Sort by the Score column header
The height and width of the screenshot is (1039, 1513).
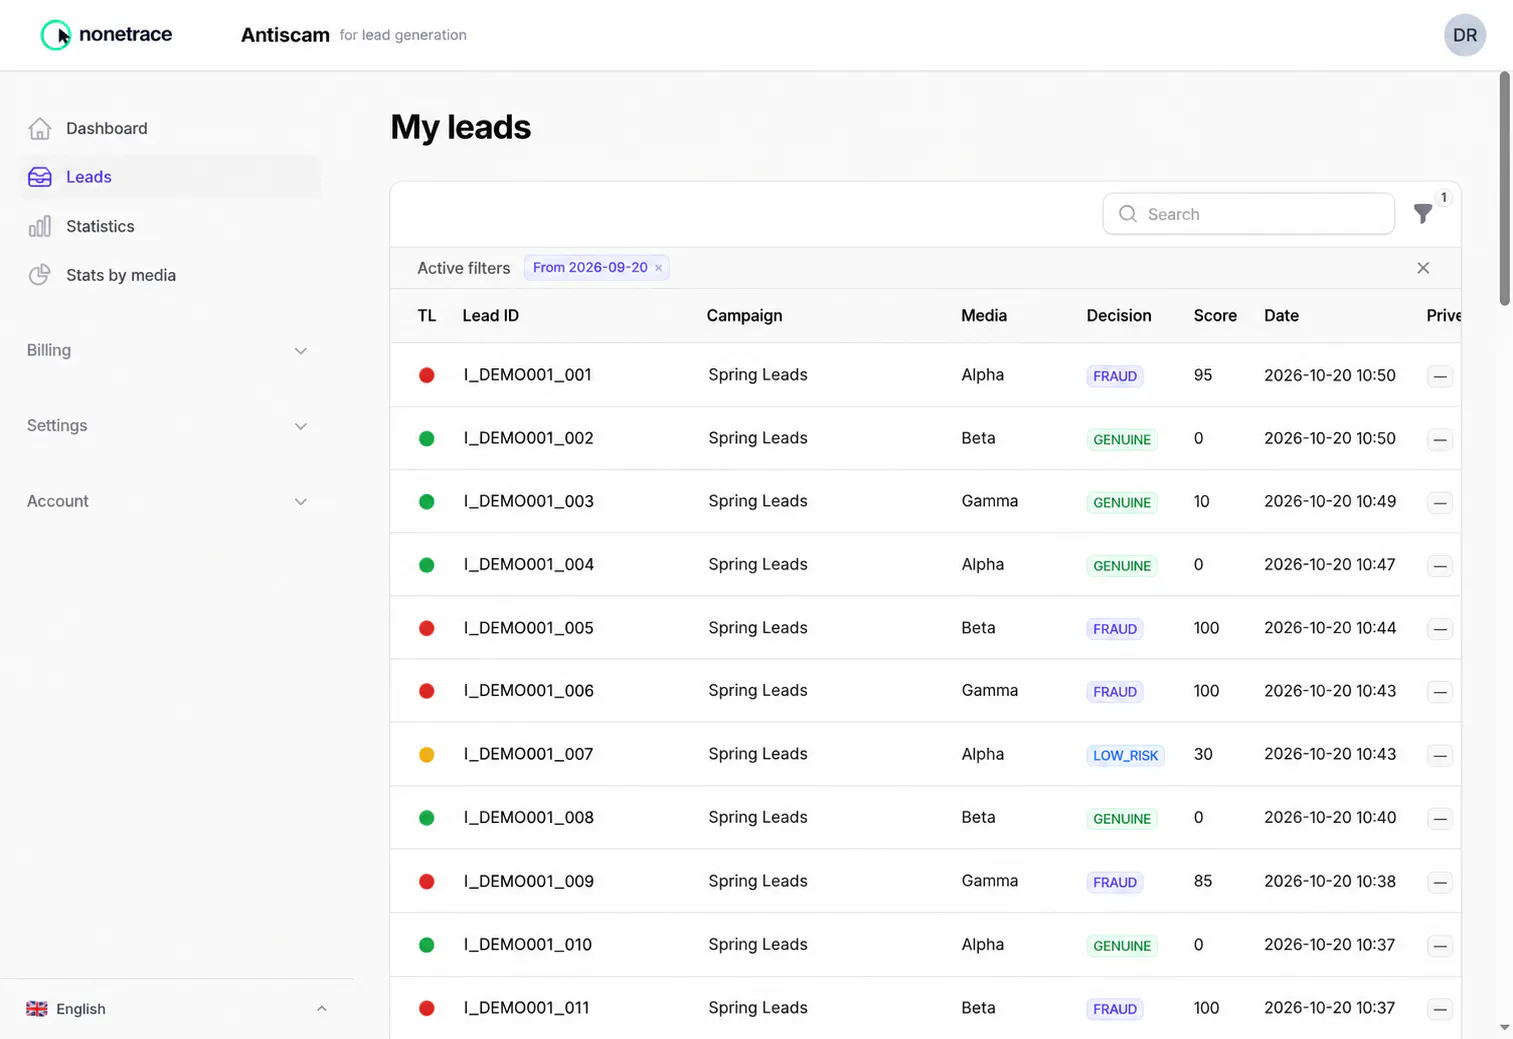(1215, 316)
